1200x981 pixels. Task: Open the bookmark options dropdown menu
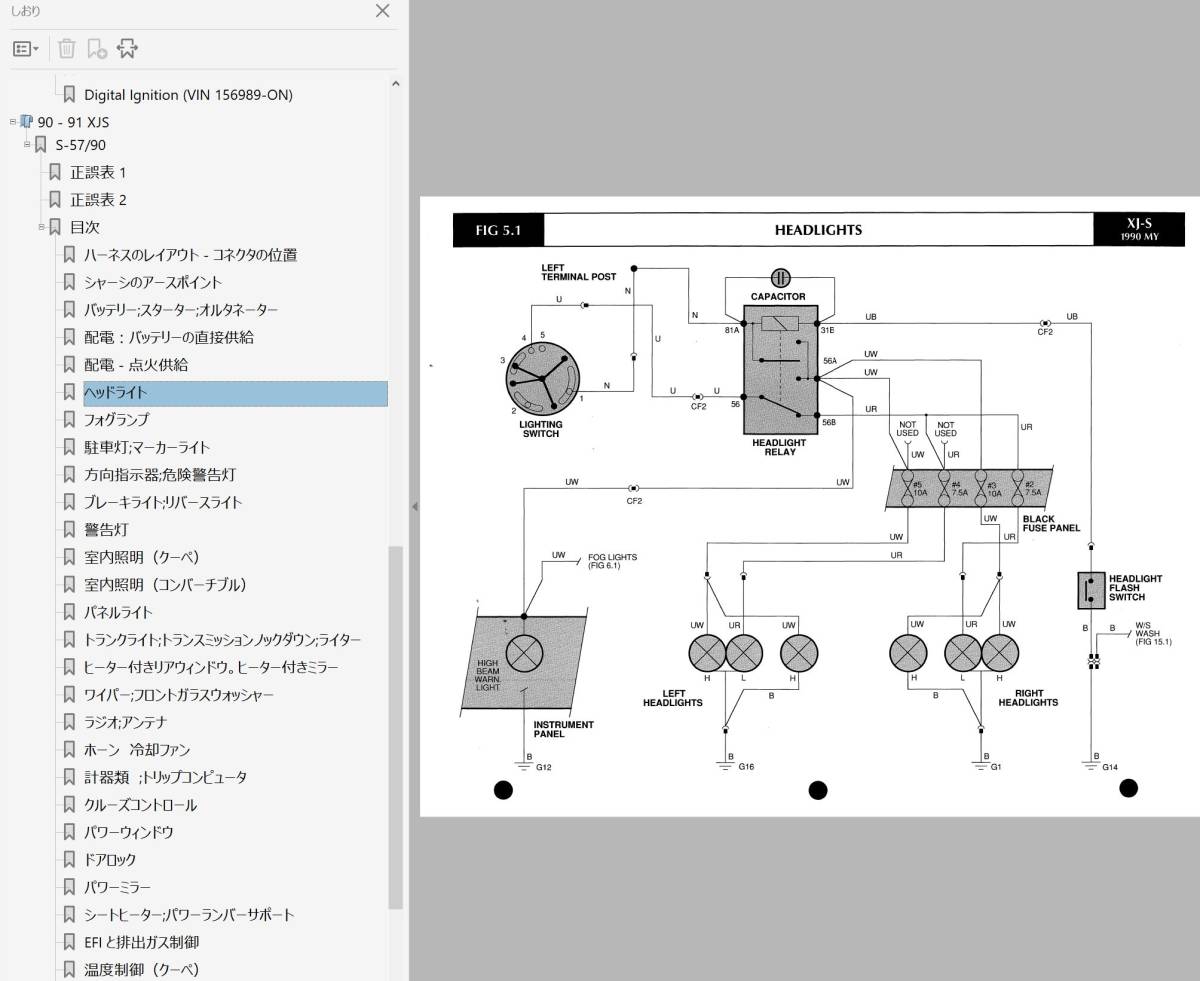coord(26,48)
